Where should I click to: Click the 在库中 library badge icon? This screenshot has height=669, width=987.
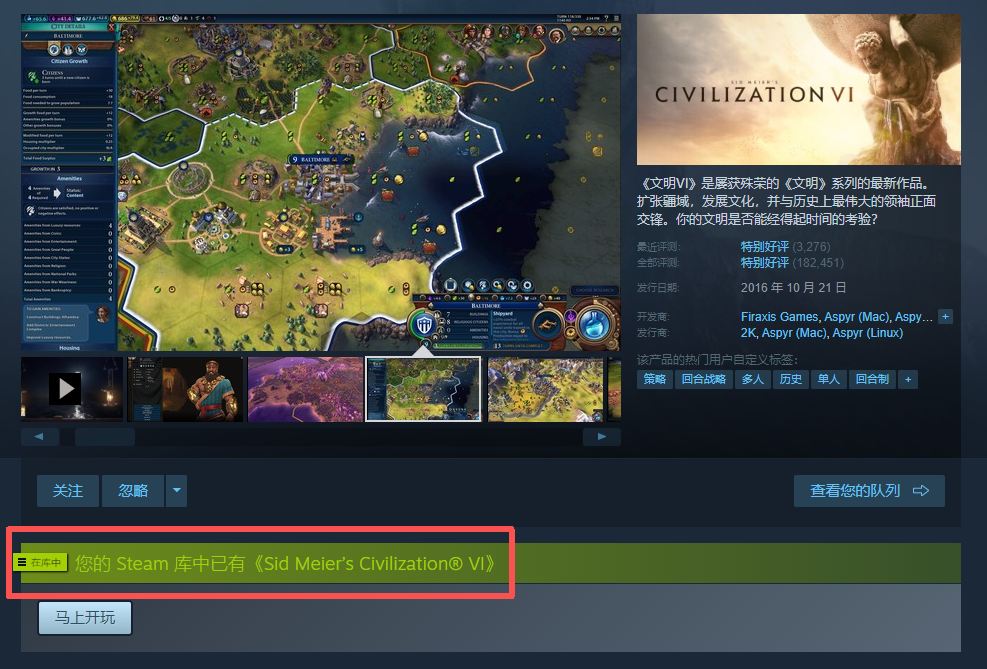pyautogui.click(x=40, y=563)
